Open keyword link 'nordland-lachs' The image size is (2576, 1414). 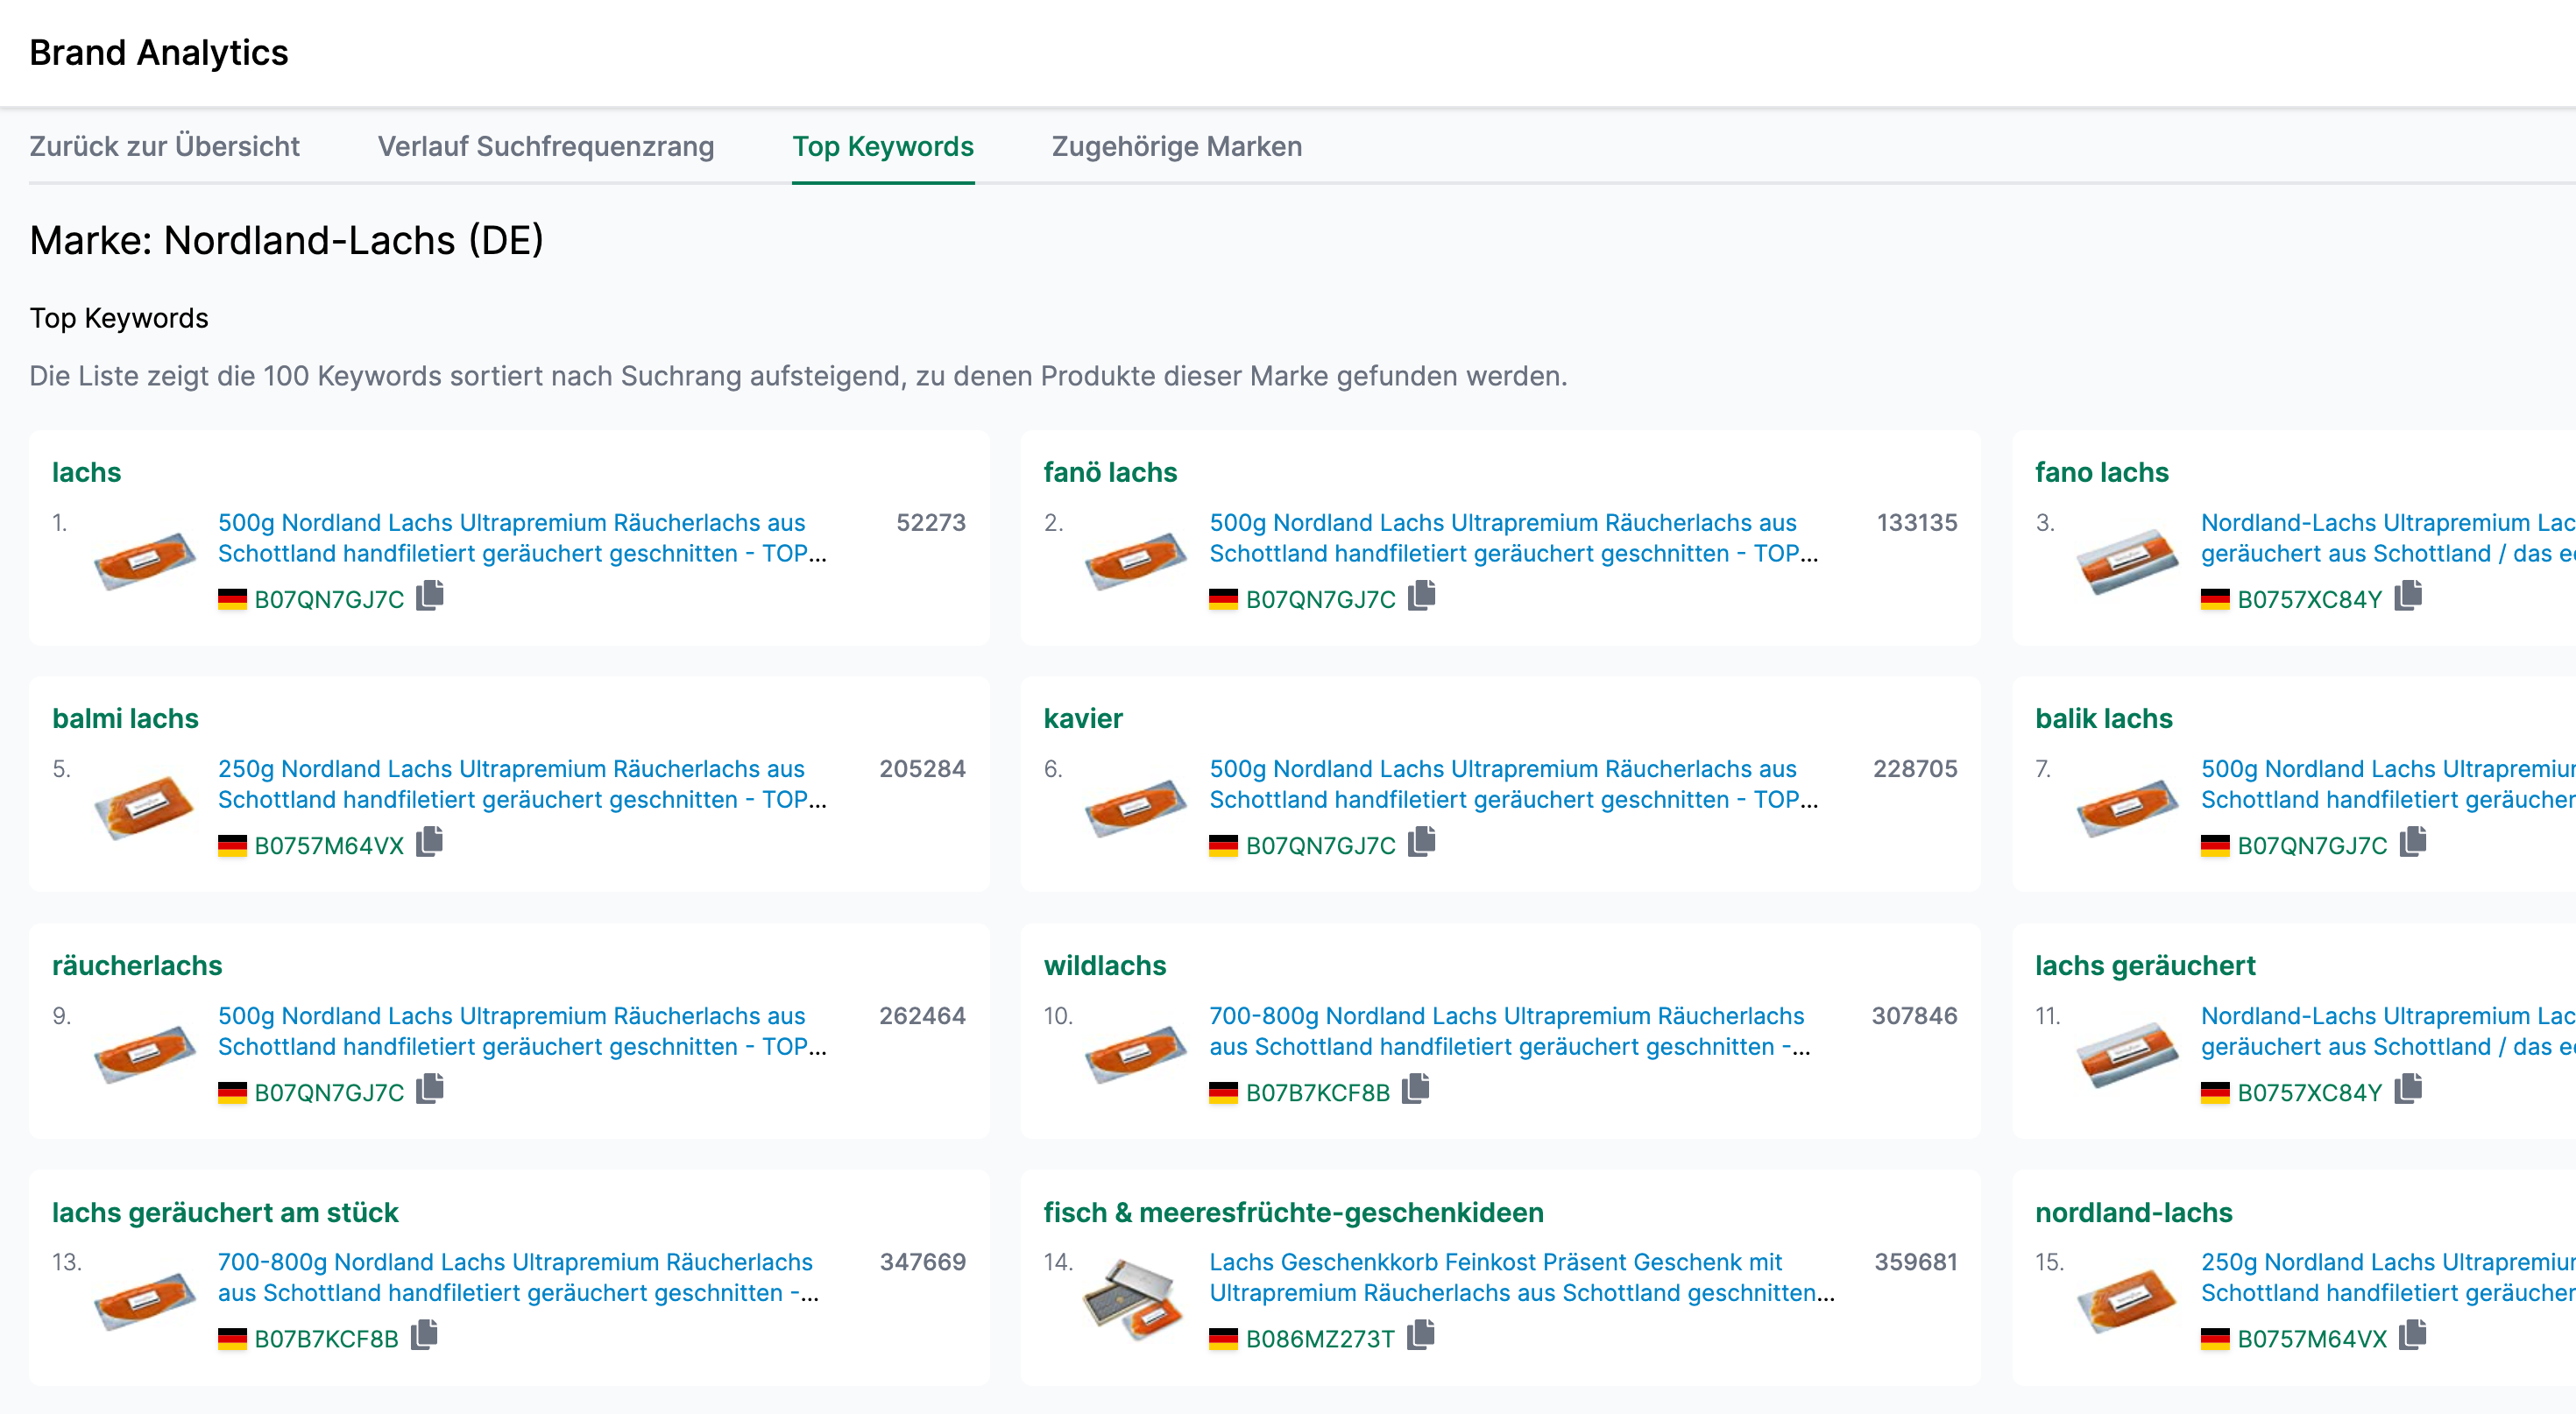click(x=2133, y=1212)
